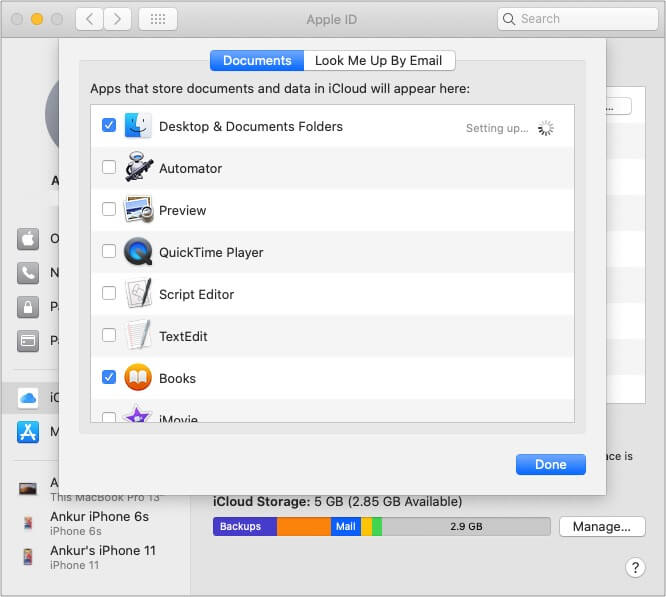Enable the Preview checkbox
This screenshot has height=597, width=666.
109,209
